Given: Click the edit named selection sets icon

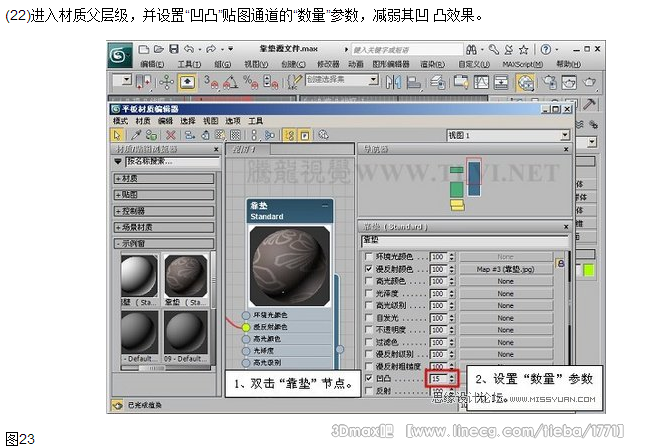Looking at the screenshot, I should pos(294,82).
